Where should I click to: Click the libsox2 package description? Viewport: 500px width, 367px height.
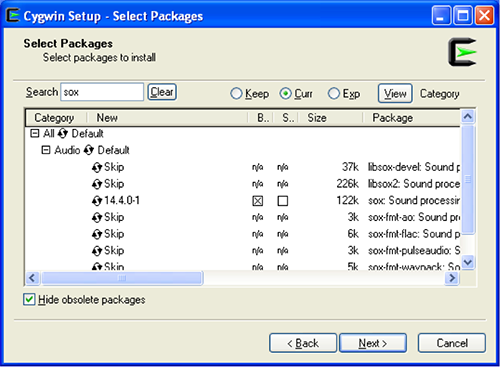pos(414,184)
